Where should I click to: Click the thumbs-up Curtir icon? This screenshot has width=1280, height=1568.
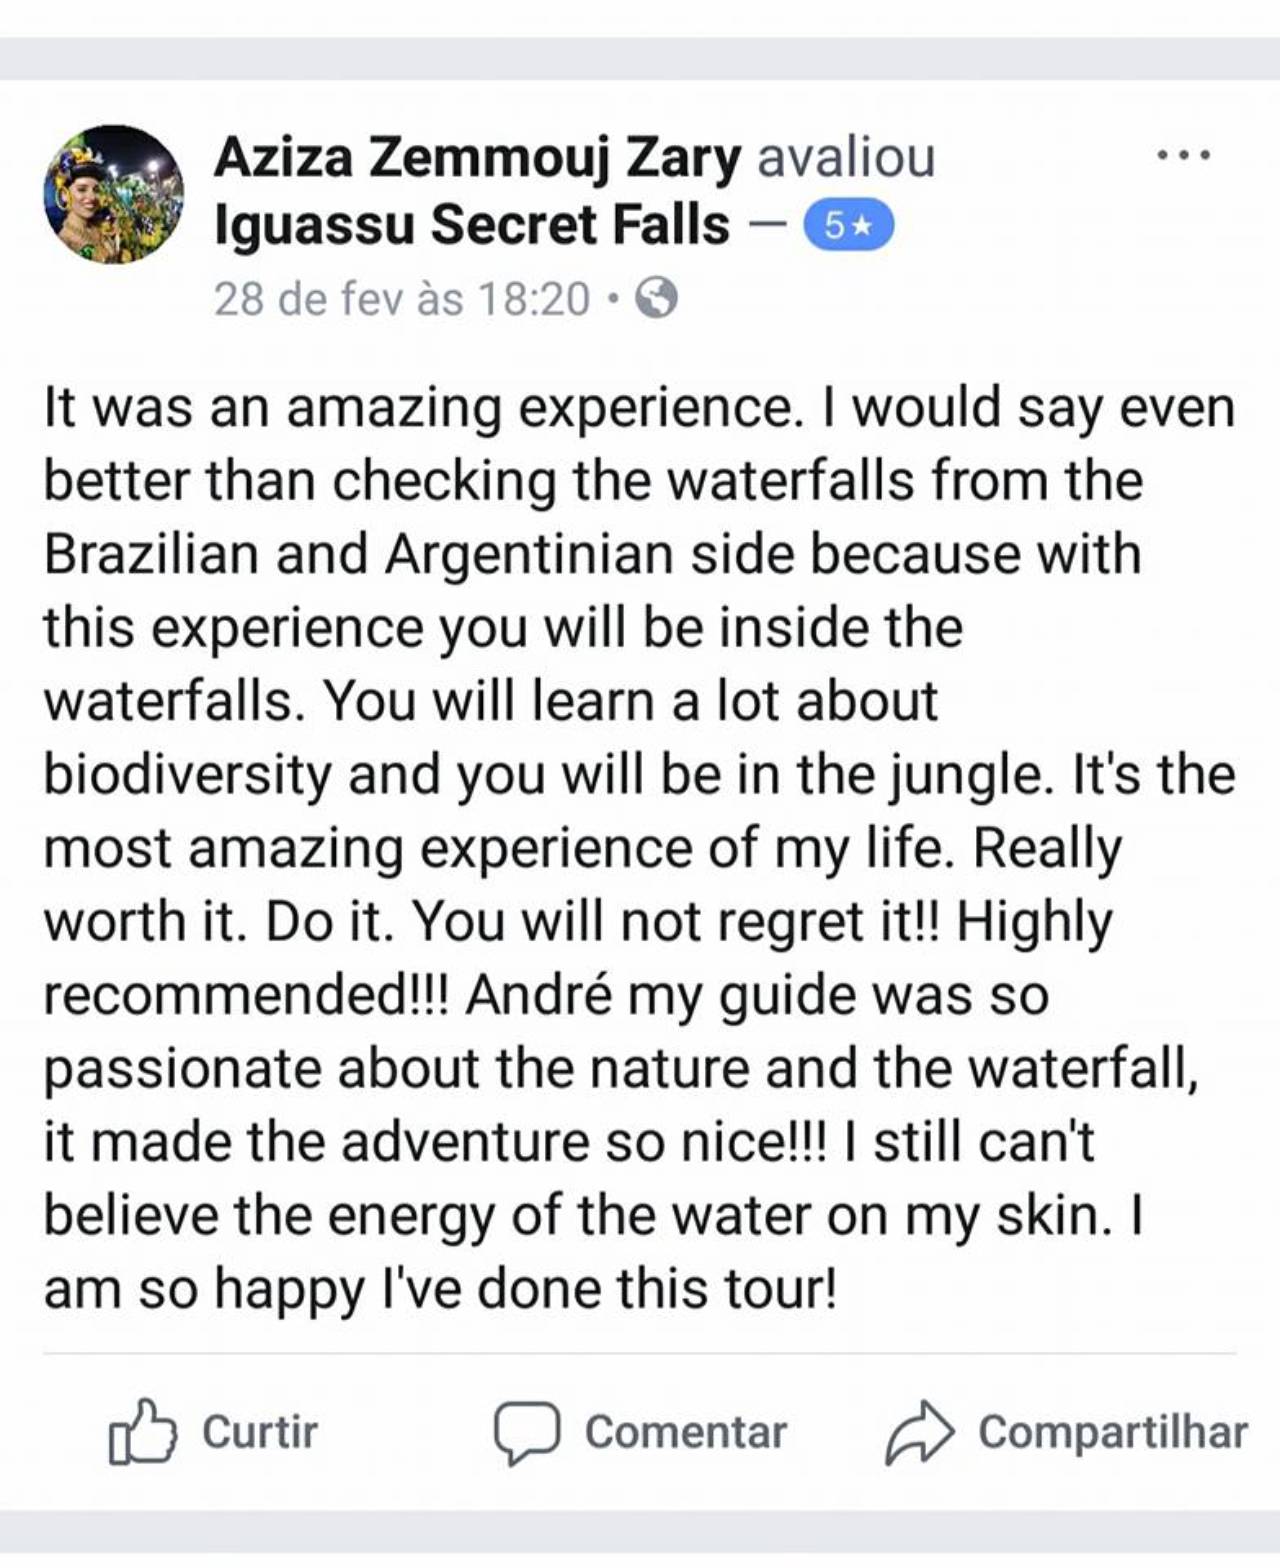(142, 1432)
